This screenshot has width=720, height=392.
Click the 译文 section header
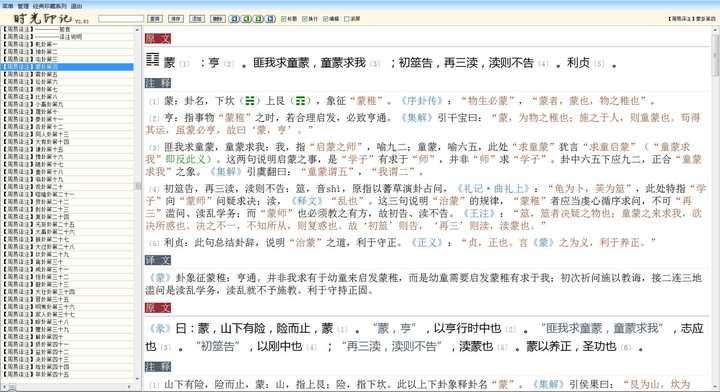(158, 260)
